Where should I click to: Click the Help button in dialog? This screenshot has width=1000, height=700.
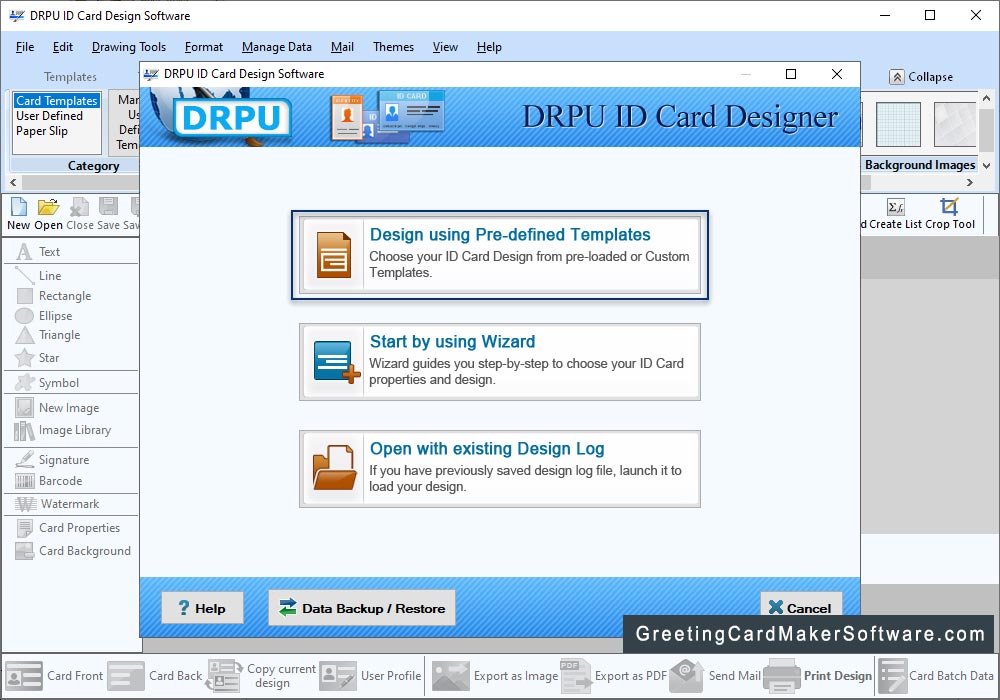click(202, 608)
